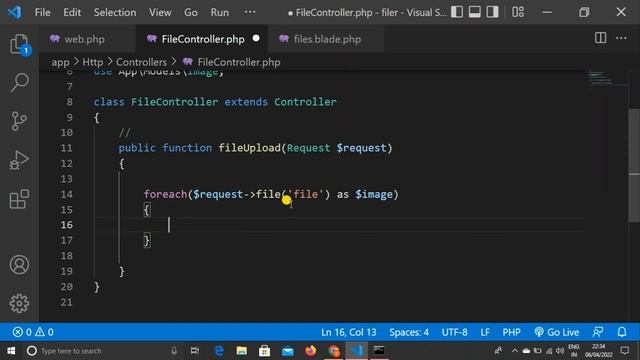Open Windows Action Center notifications

pos(625,351)
